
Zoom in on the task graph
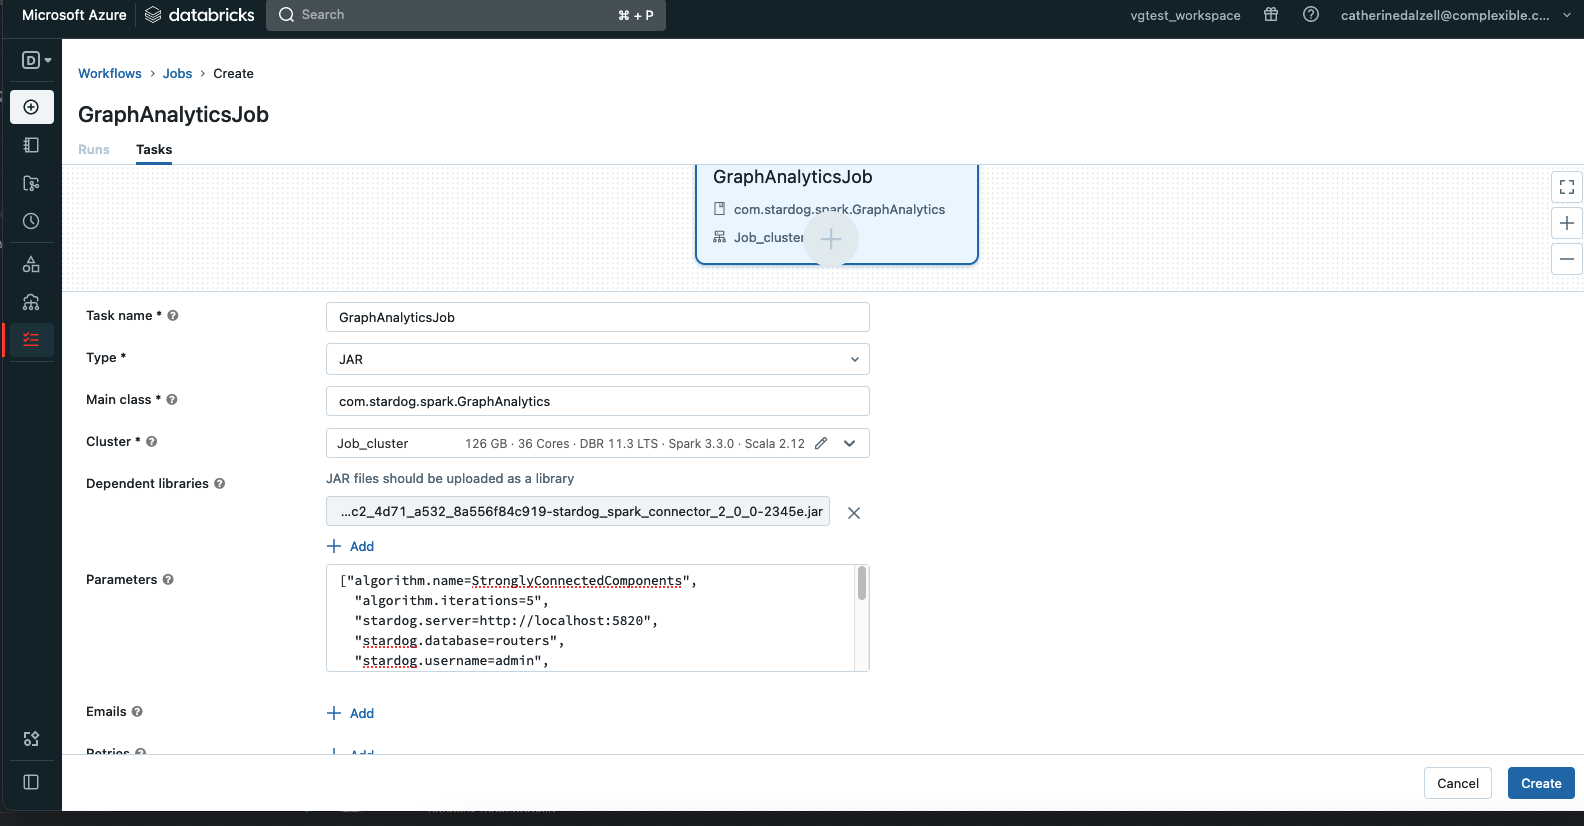tap(1567, 223)
